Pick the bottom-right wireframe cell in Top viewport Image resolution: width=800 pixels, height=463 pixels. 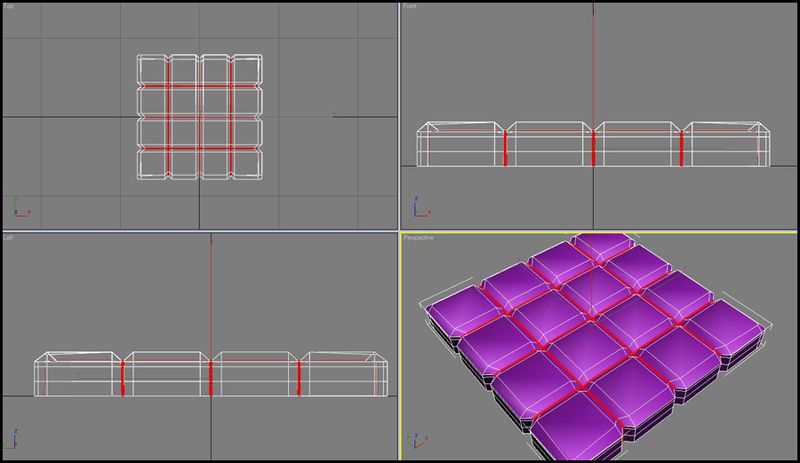click(247, 164)
